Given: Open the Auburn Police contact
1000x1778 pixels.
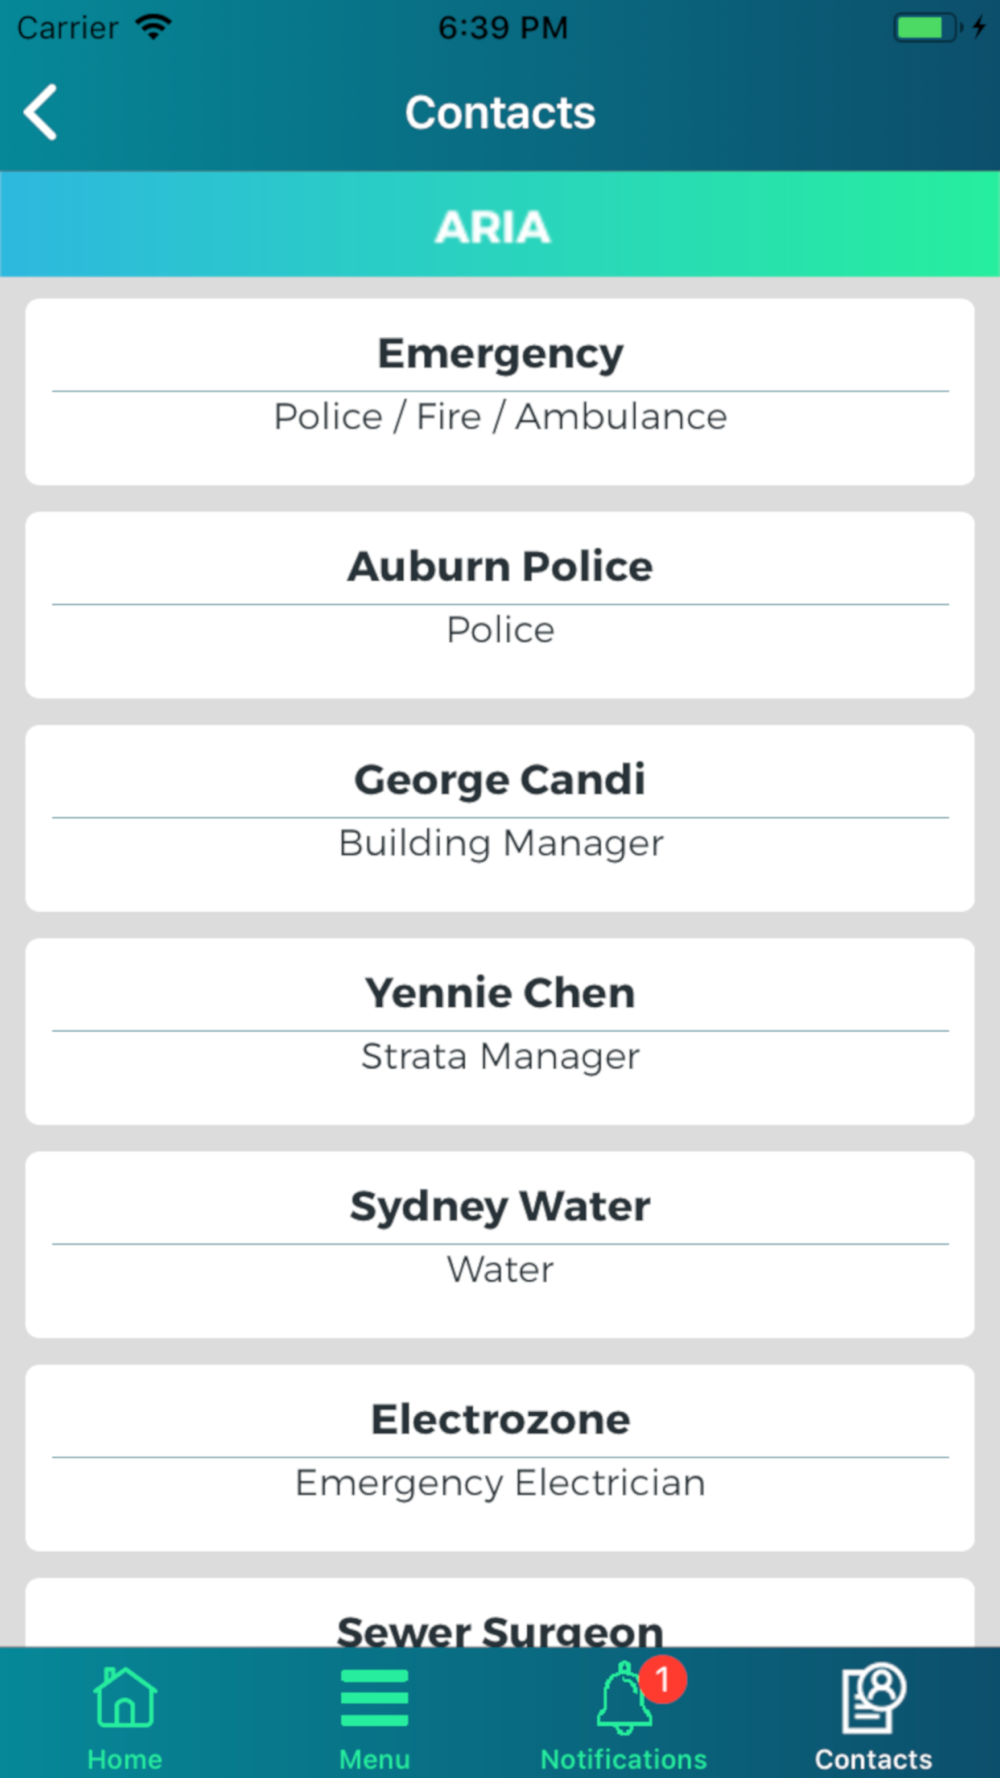Looking at the screenshot, I should (500, 604).
